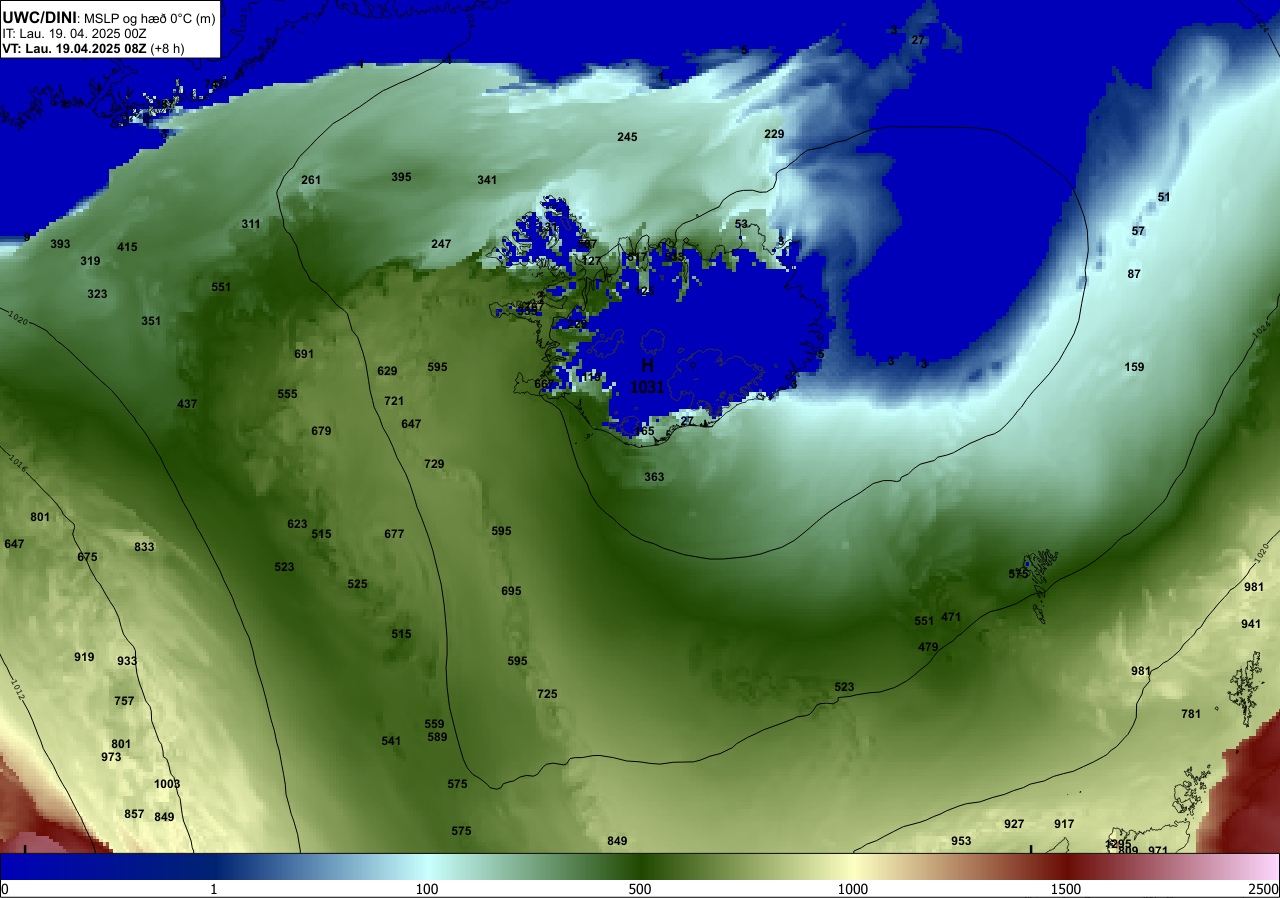The width and height of the screenshot is (1280, 898).
Task: Click the 725 height value
Action: click(547, 694)
